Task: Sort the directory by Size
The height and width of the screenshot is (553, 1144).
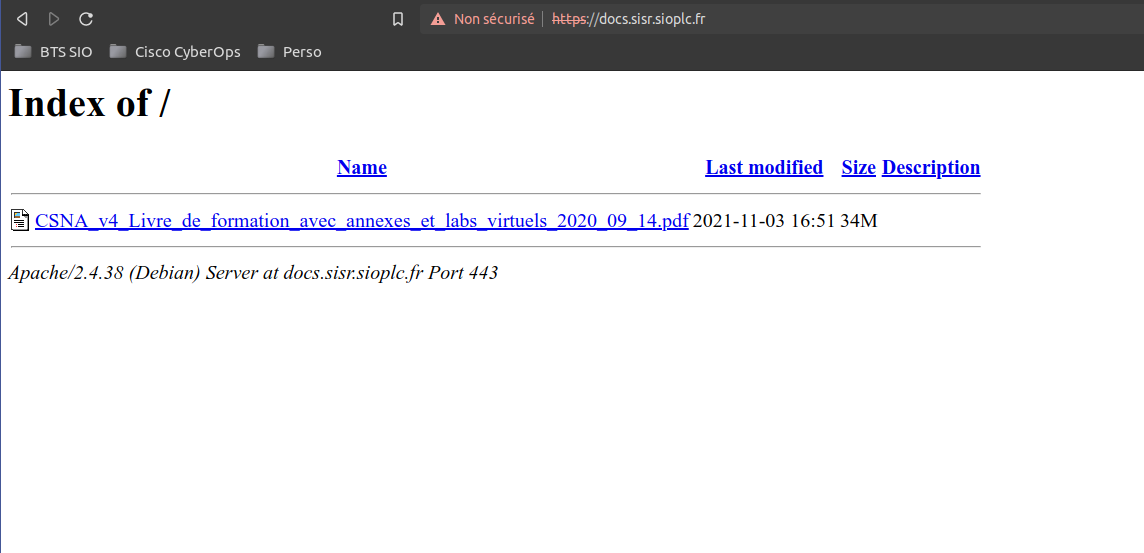Action: [858, 168]
